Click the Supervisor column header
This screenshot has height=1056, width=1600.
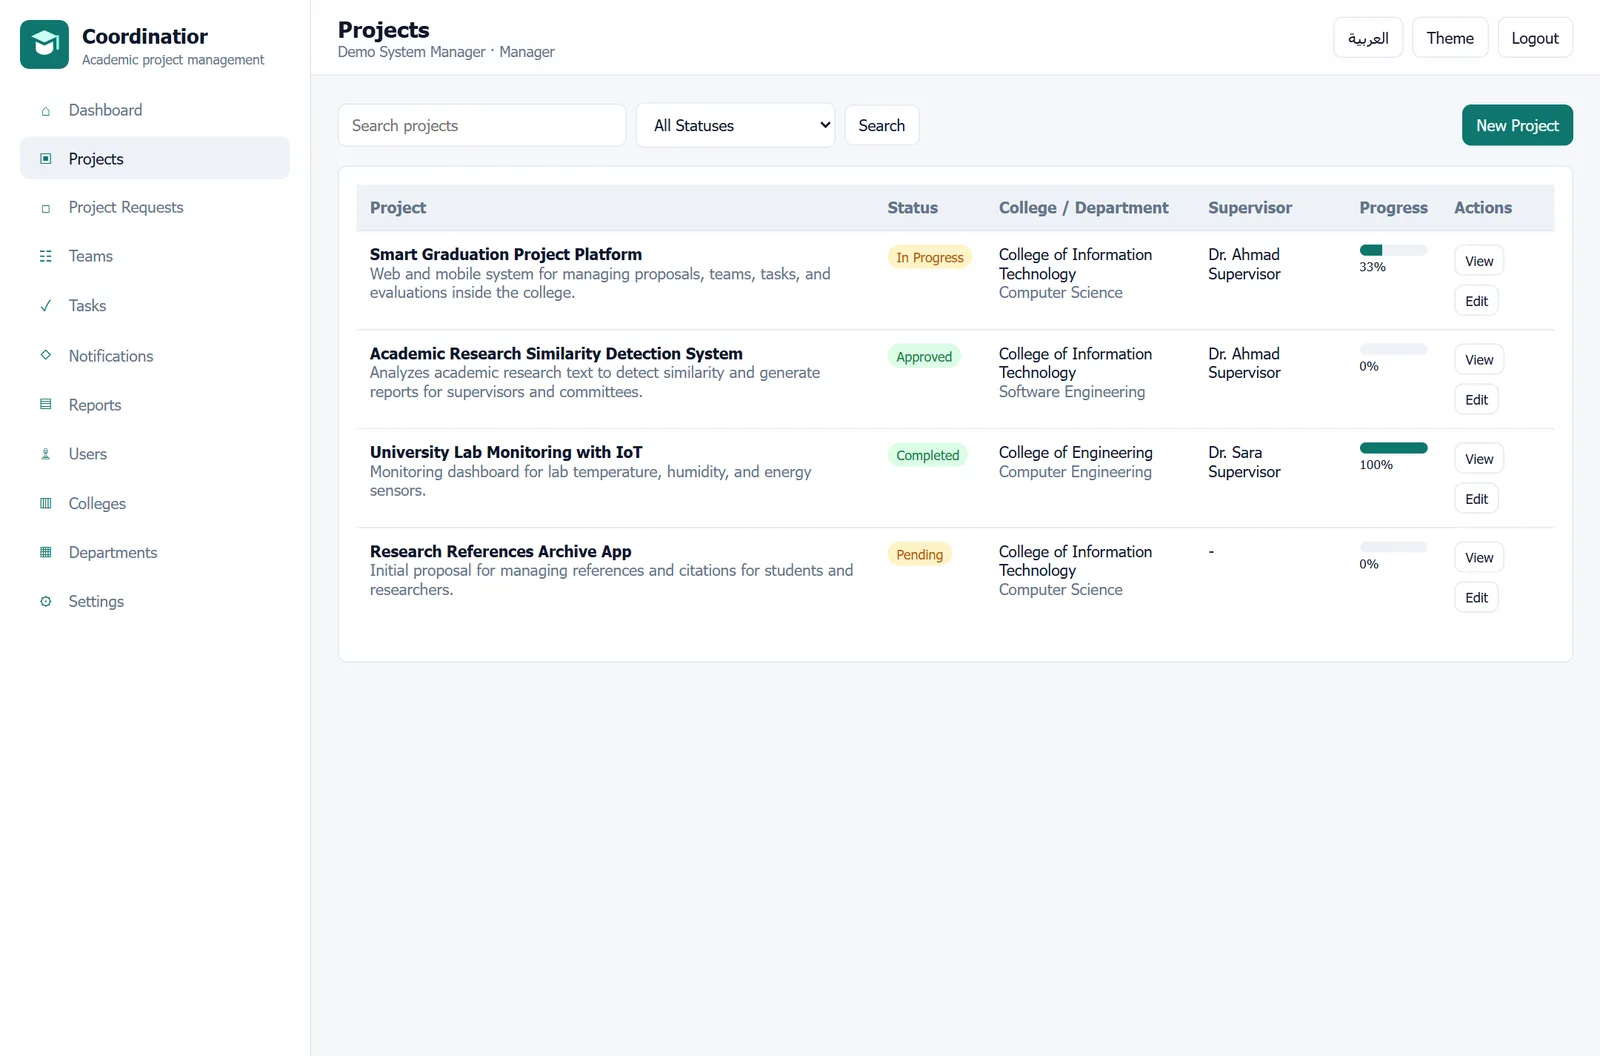tap(1250, 208)
